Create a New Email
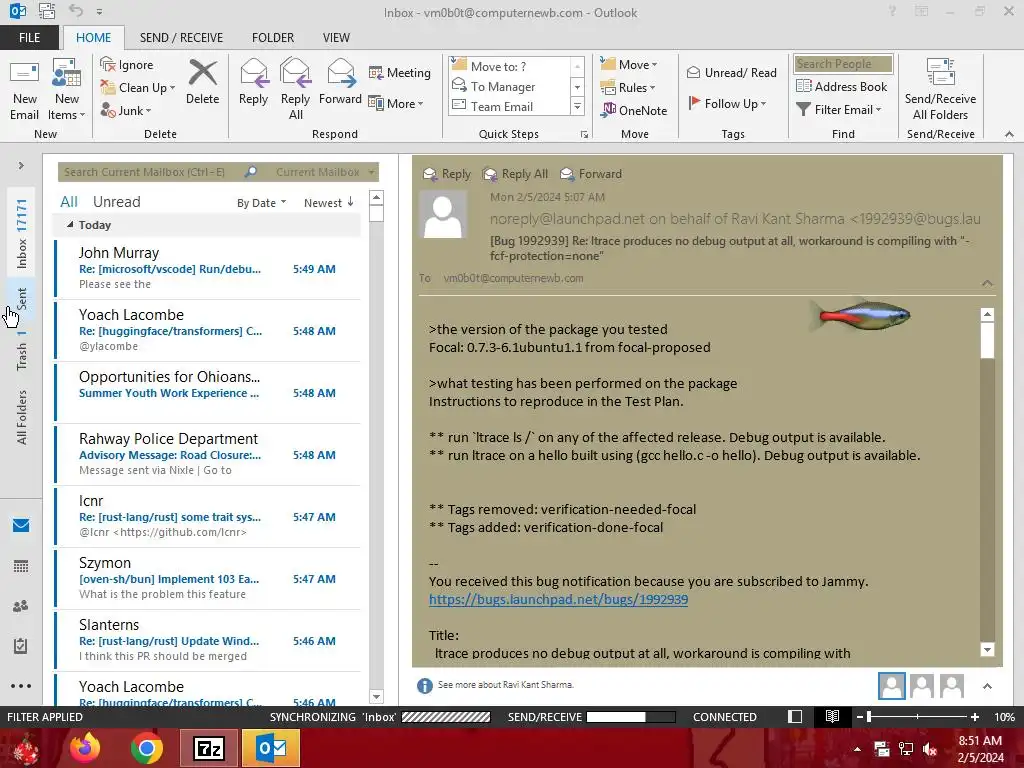Screen dimensions: 1024x768 coord(24,90)
